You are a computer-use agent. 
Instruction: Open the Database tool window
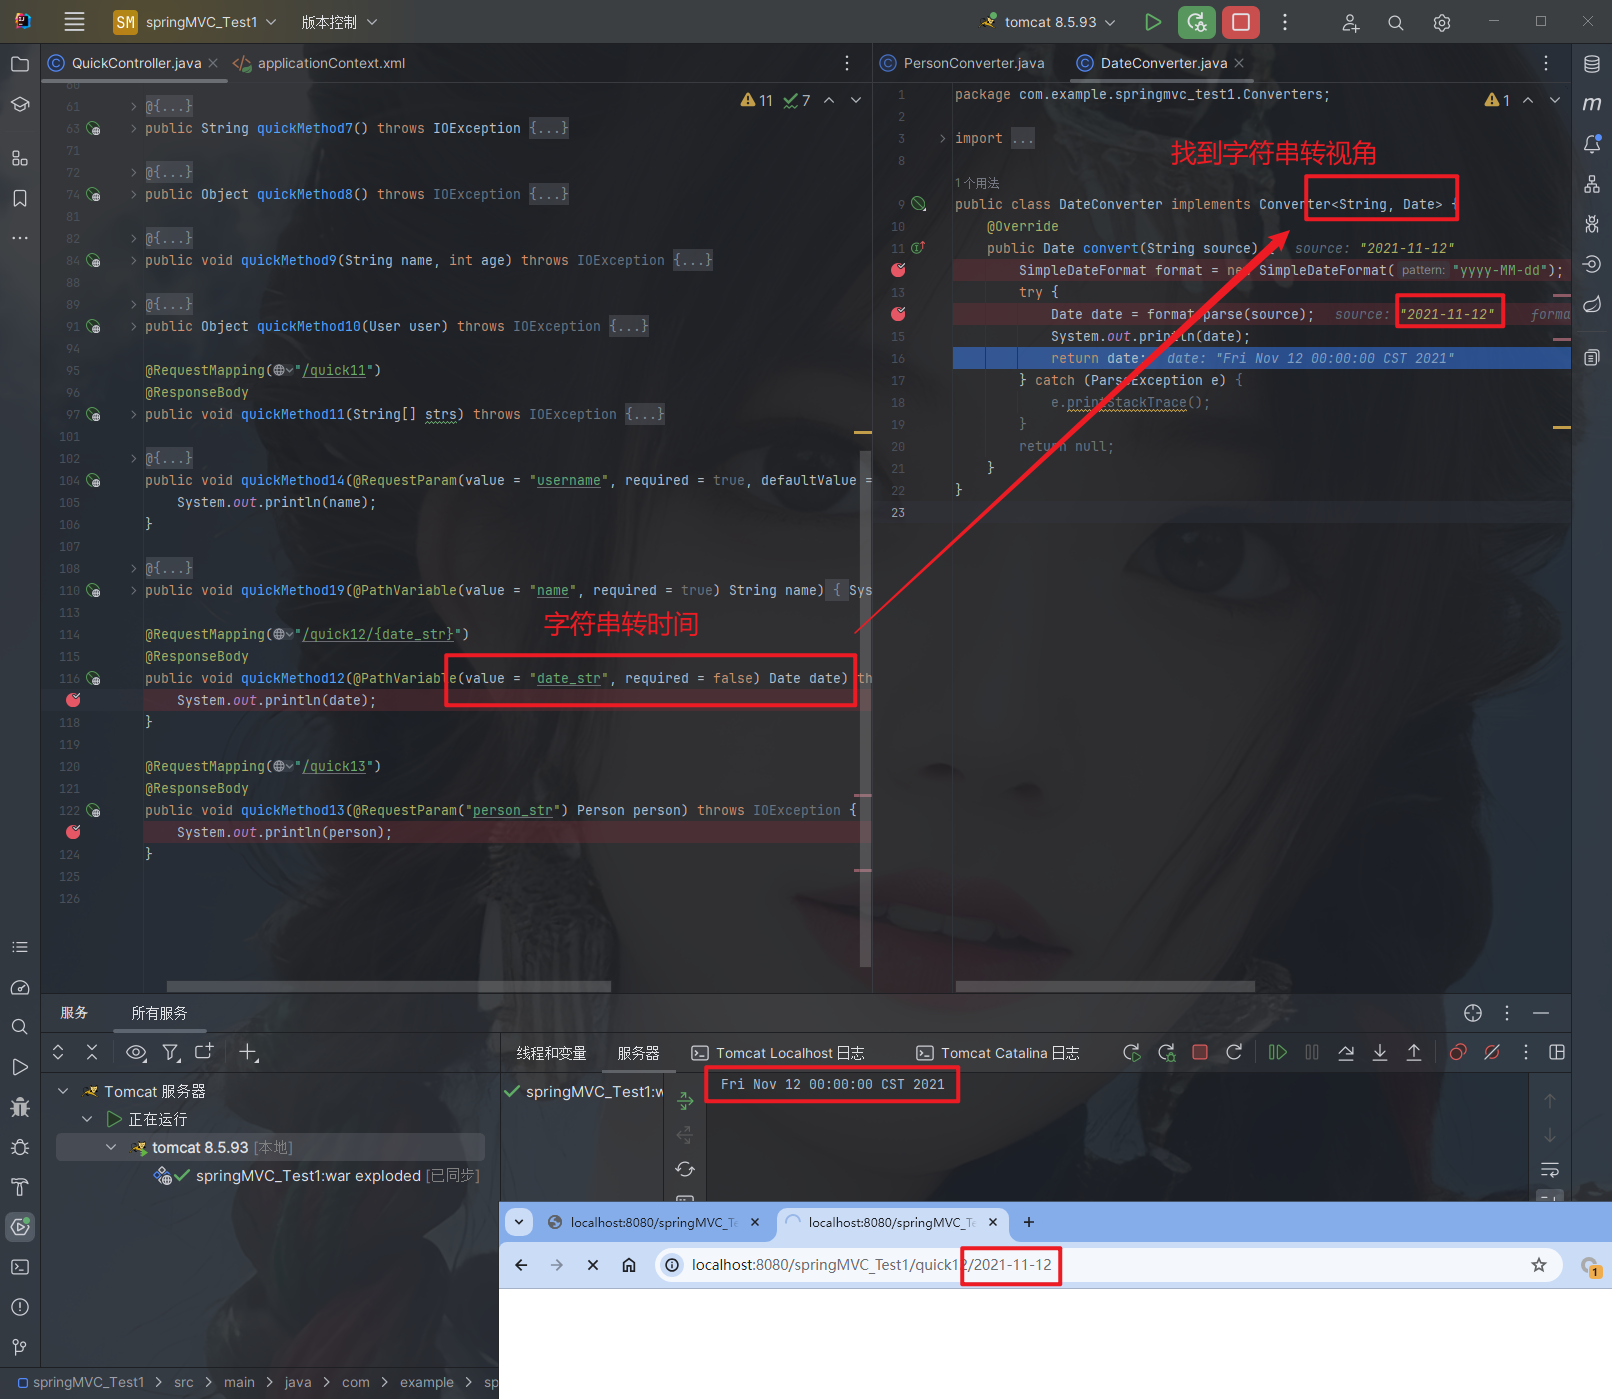coord(1592,64)
